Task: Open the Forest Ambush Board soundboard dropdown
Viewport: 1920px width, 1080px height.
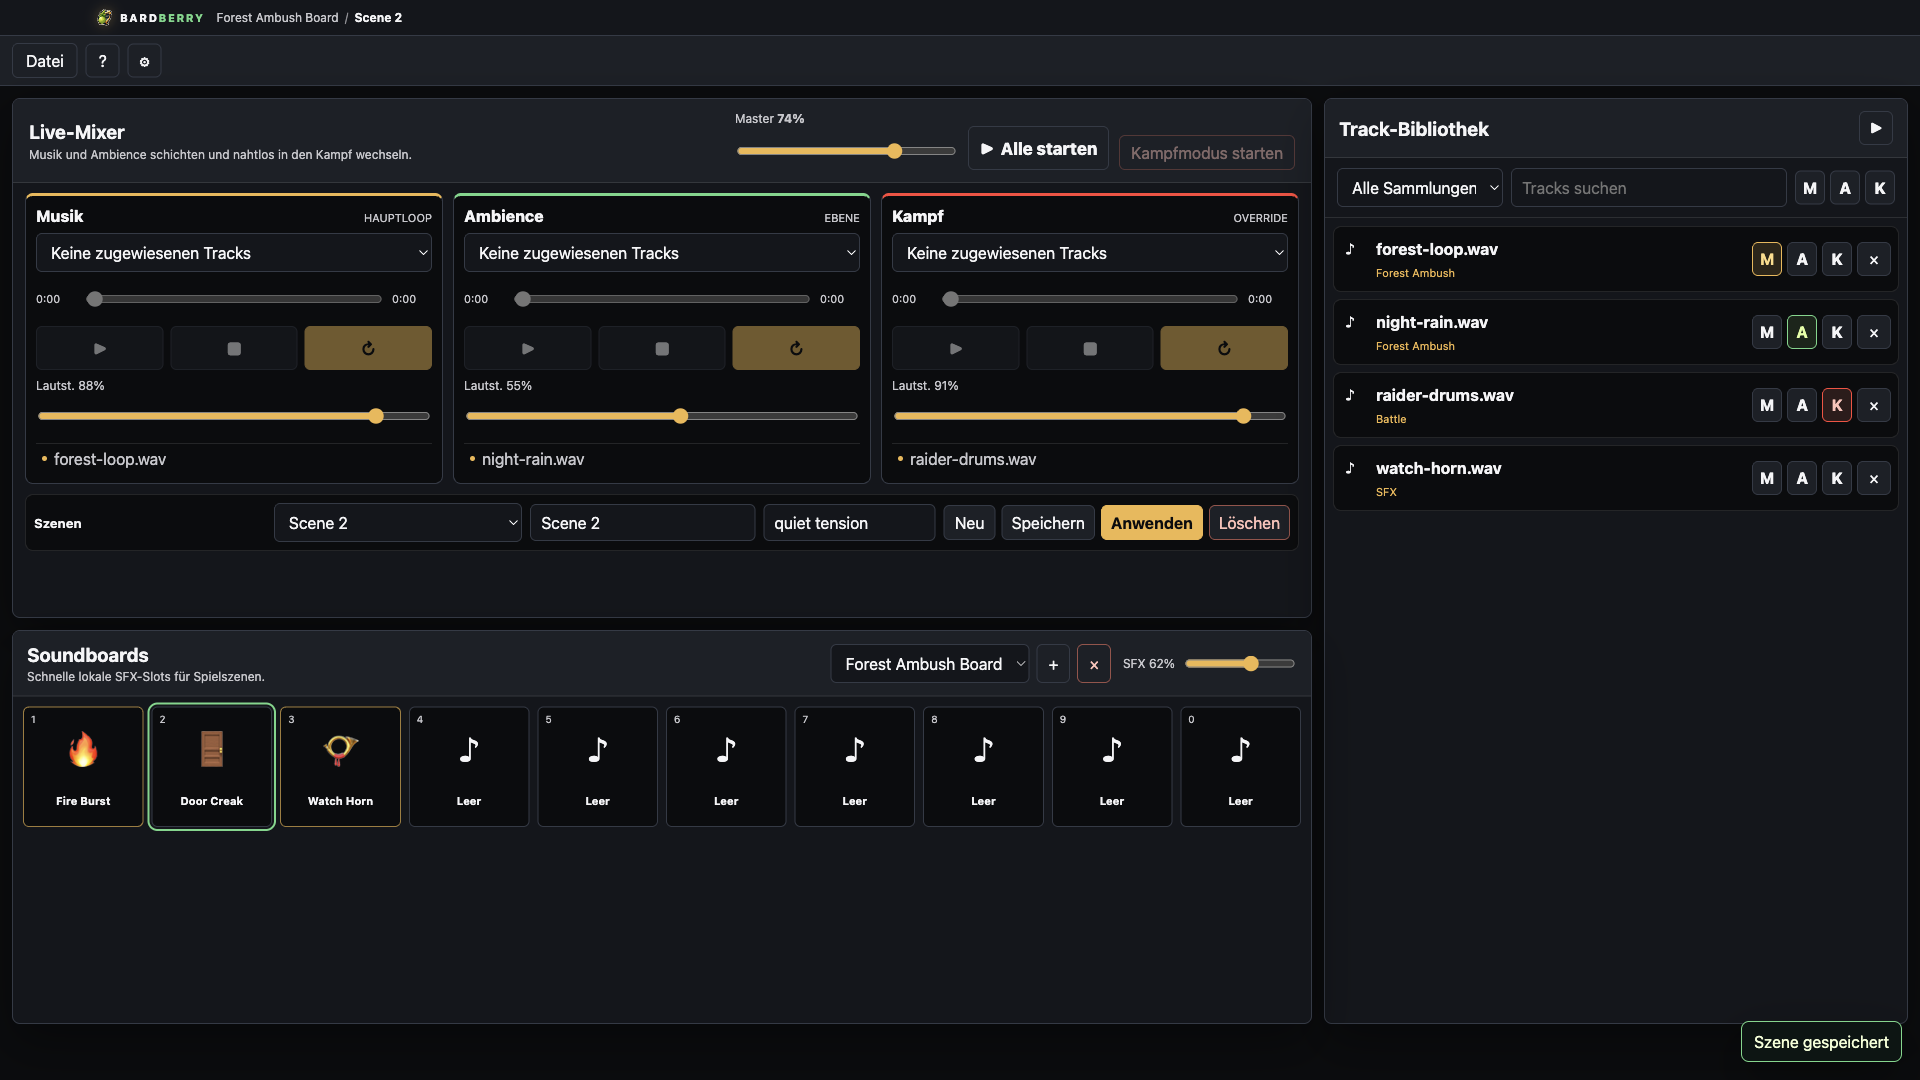Action: [930, 664]
